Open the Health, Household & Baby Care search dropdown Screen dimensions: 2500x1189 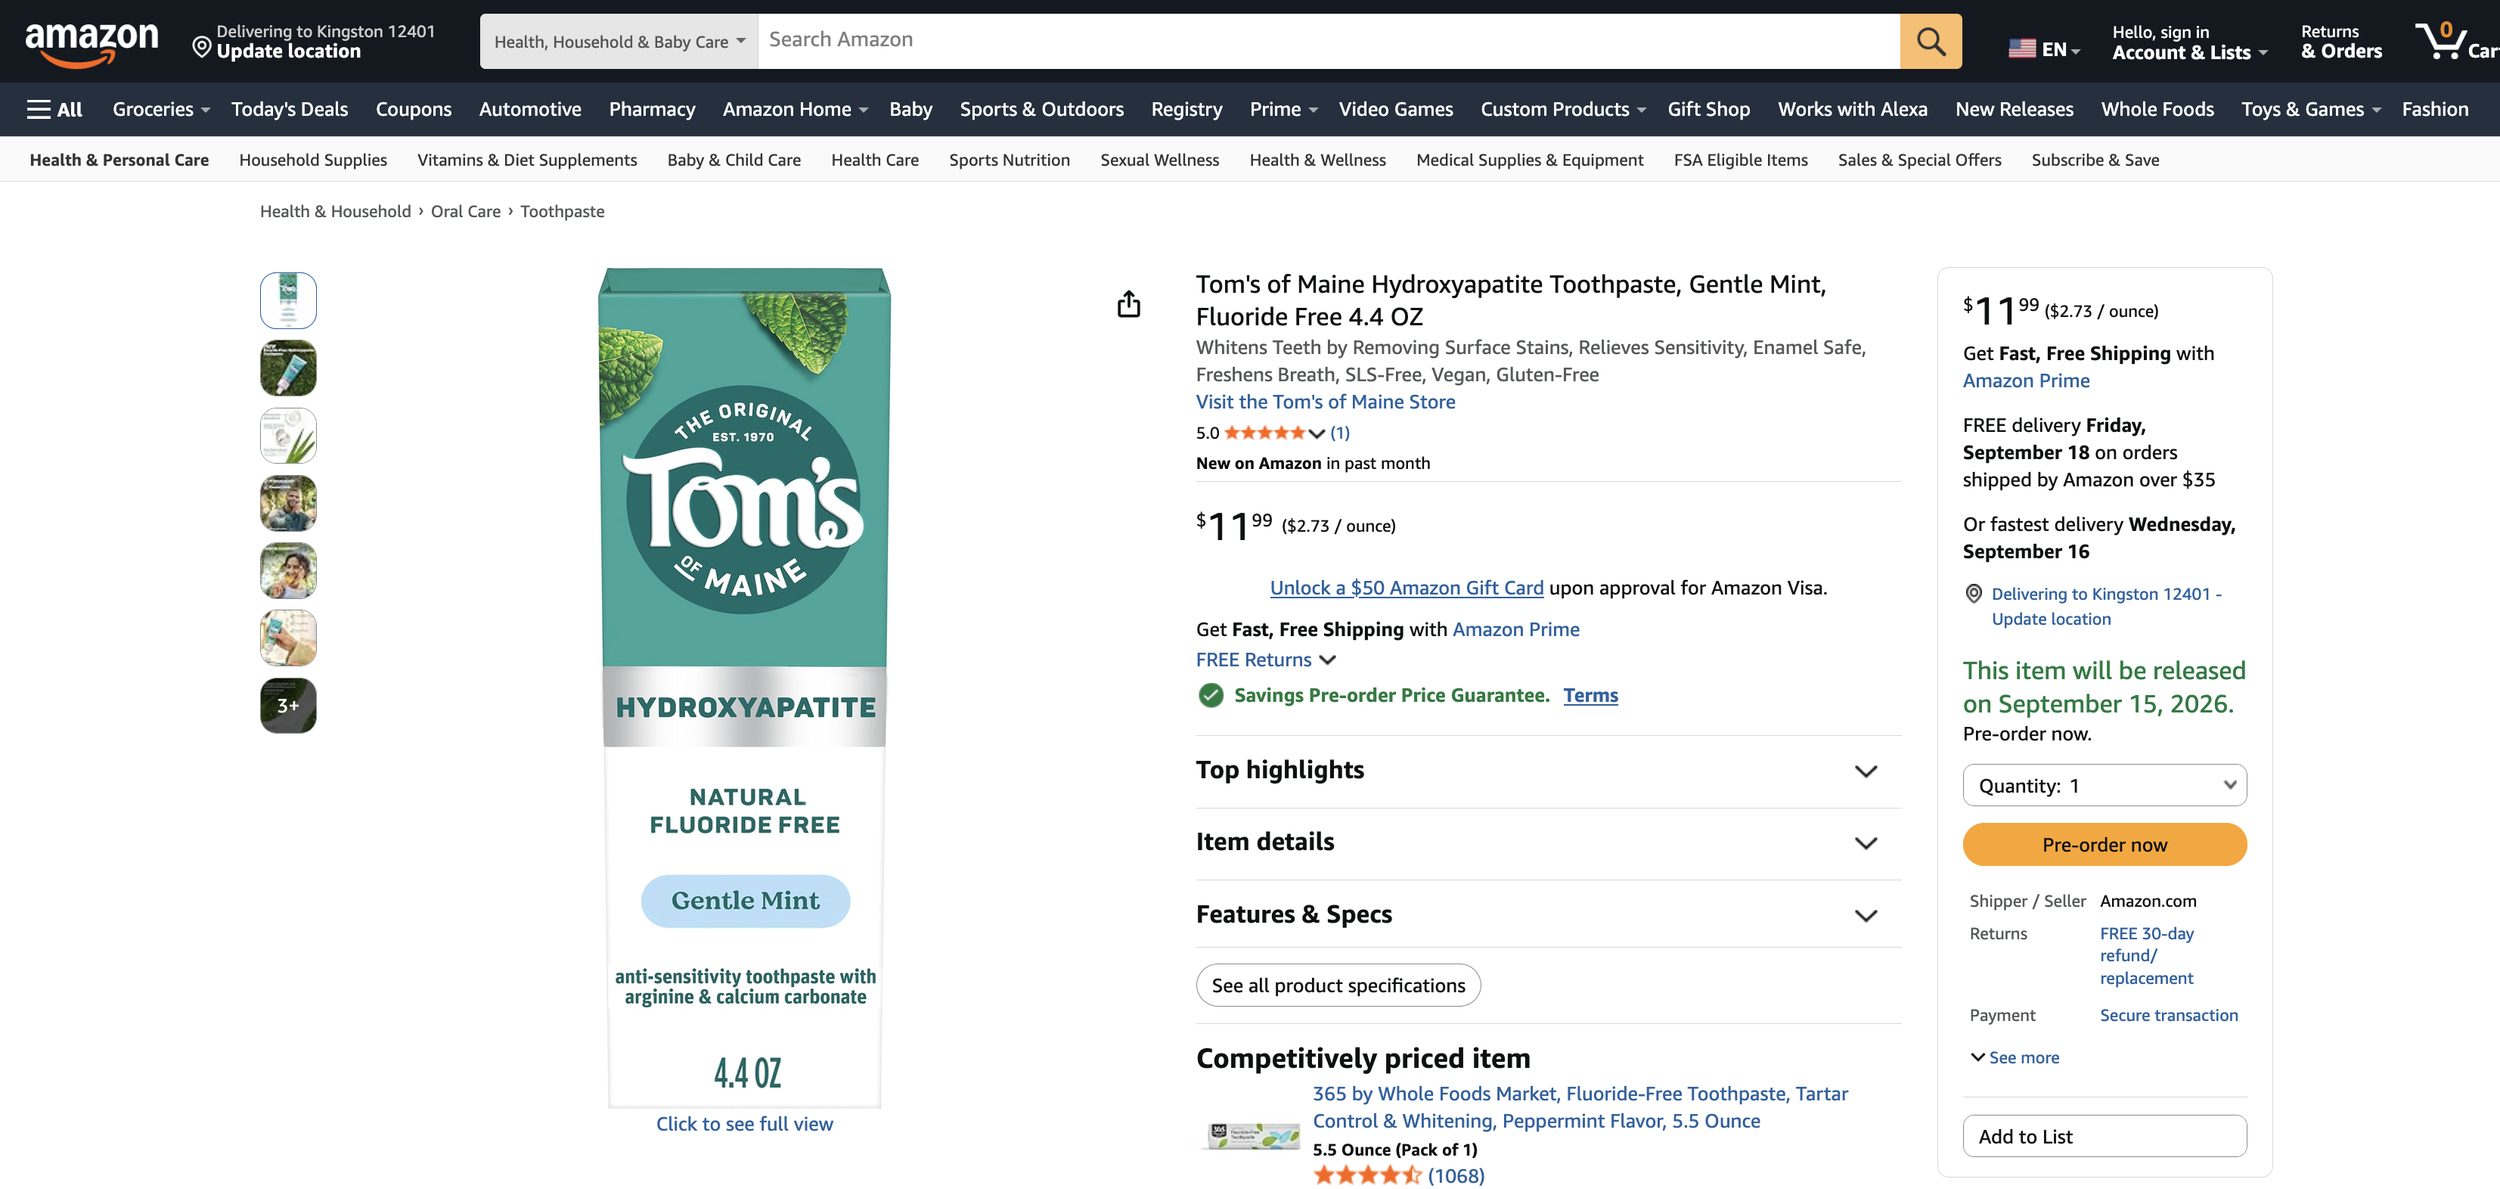click(619, 41)
